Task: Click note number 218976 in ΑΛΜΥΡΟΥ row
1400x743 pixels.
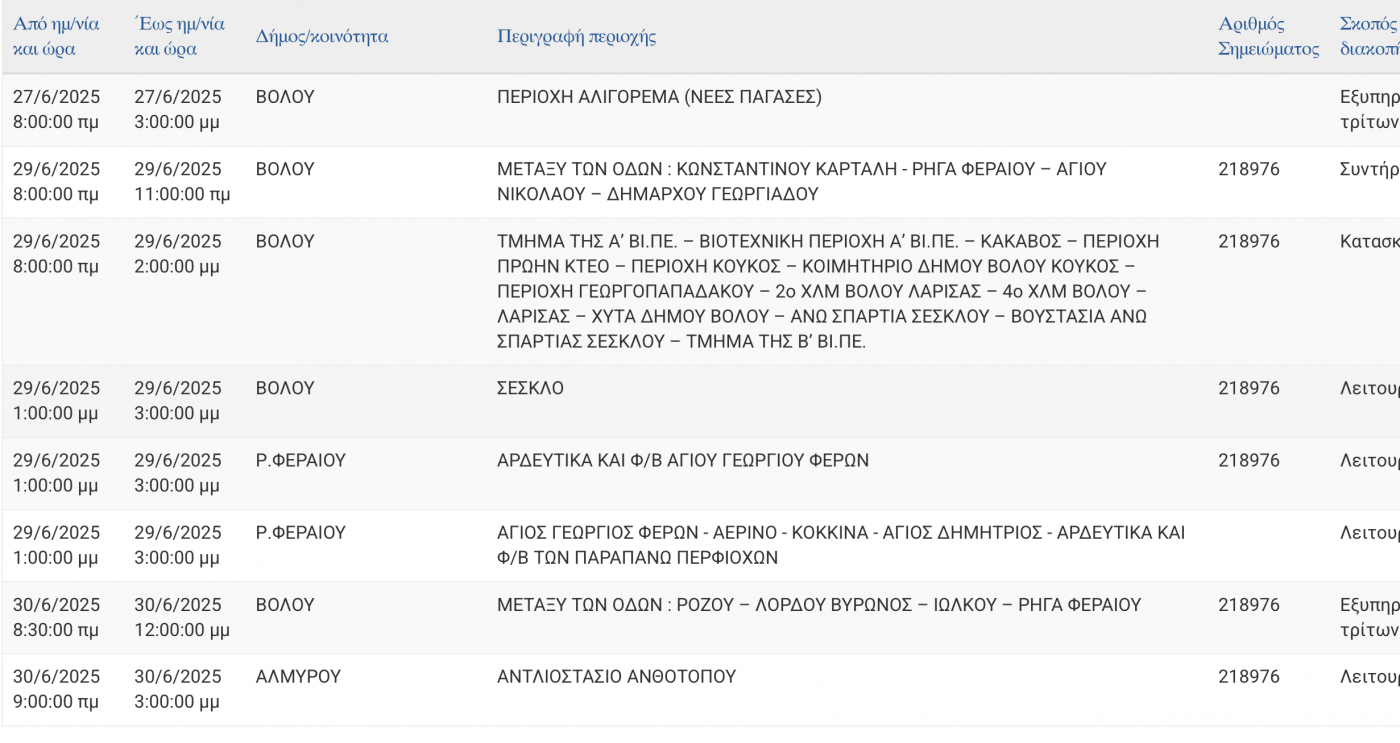Action: click(x=1248, y=677)
